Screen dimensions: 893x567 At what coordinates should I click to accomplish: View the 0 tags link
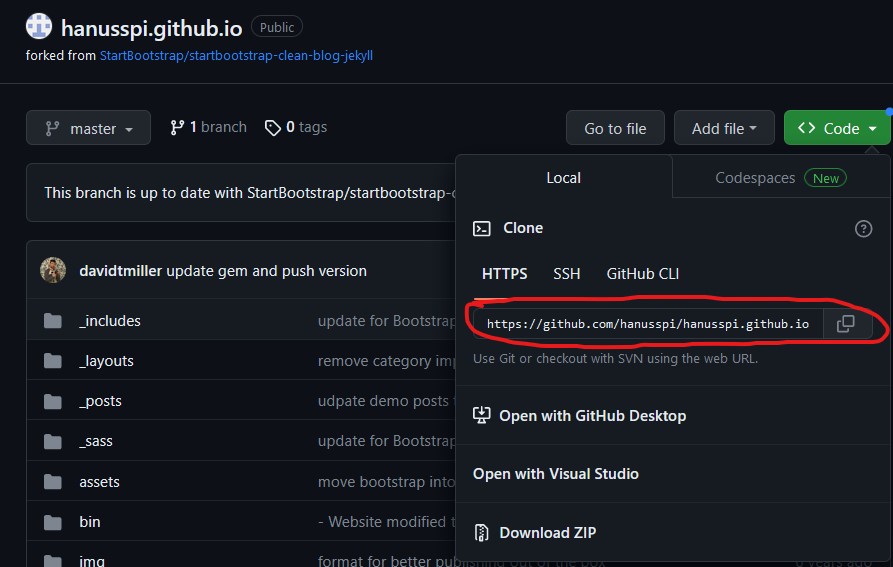pyautogui.click(x=296, y=127)
